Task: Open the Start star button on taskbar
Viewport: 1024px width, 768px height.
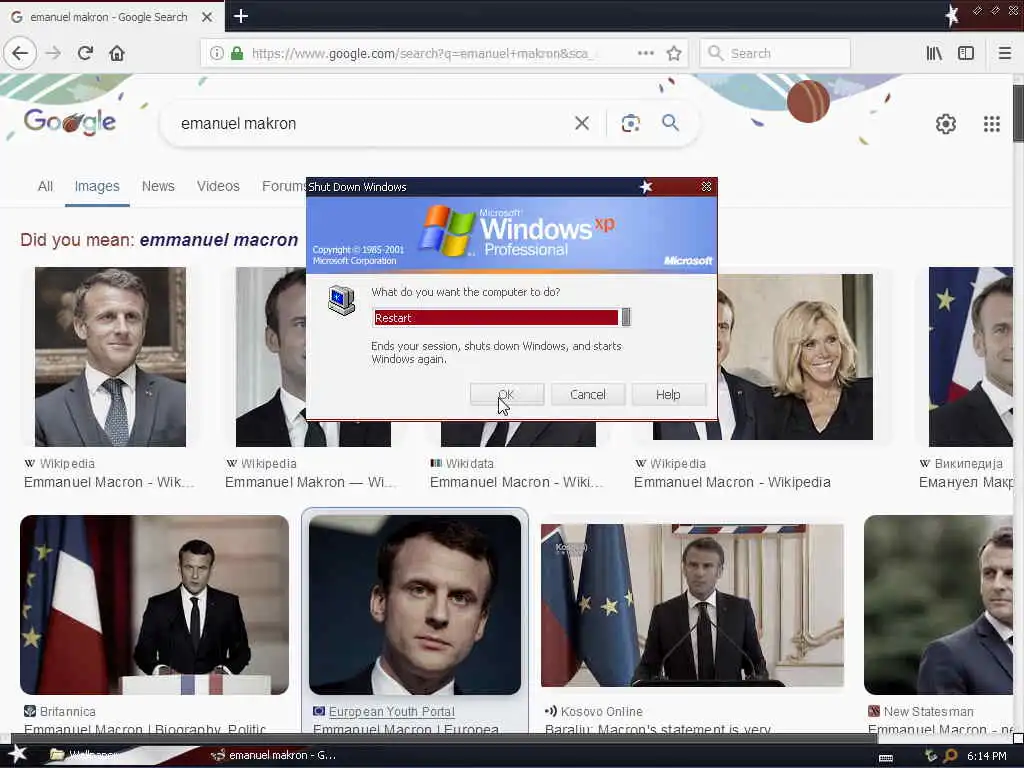Action: [x=17, y=754]
